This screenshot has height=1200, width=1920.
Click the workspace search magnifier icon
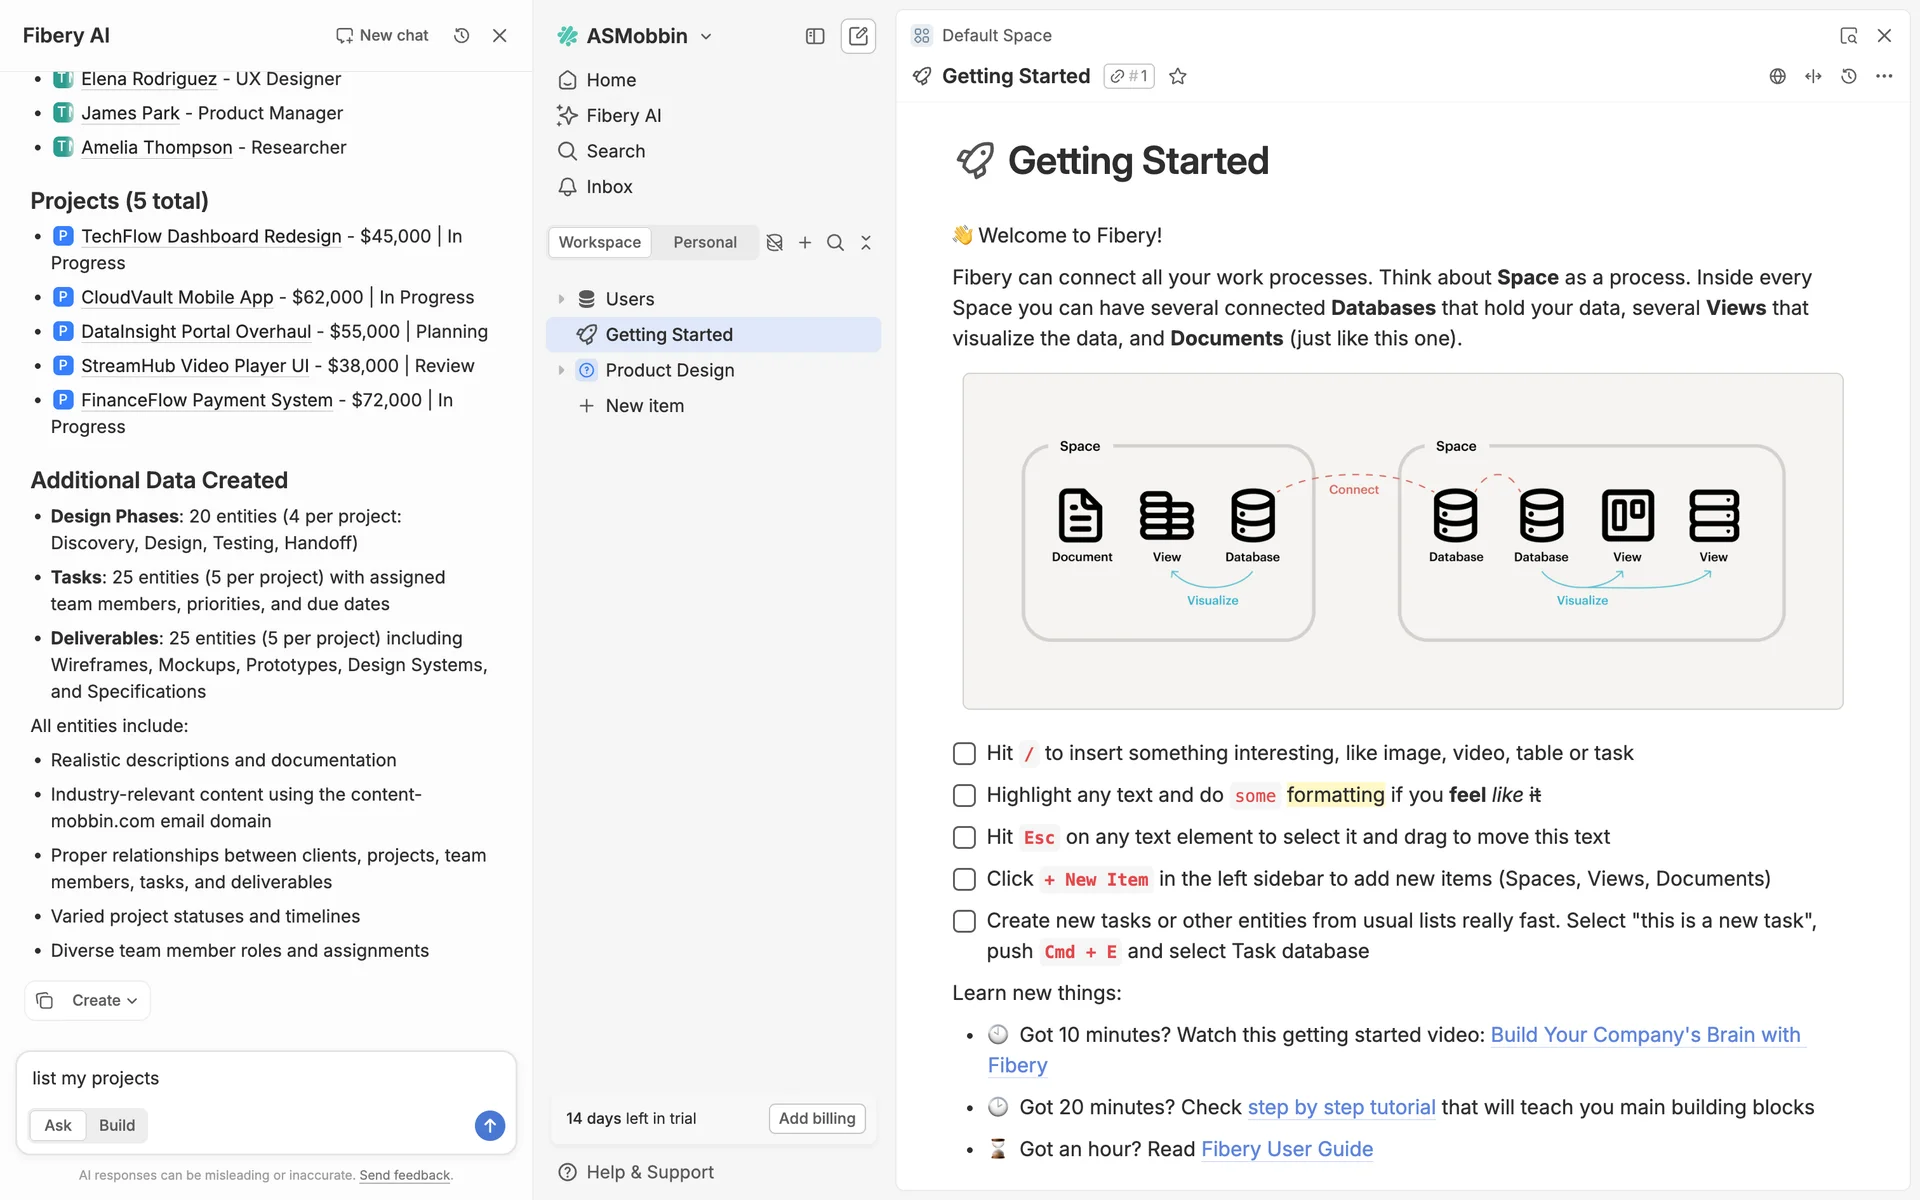point(835,243)
